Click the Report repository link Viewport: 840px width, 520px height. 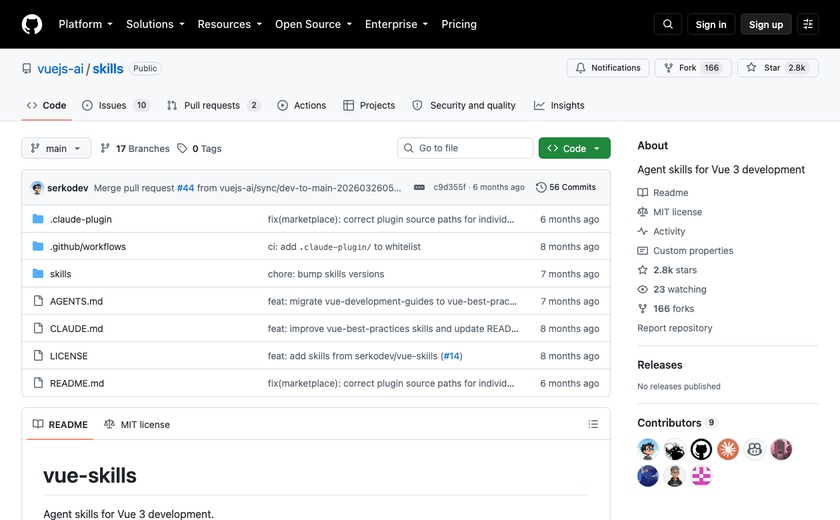click(674, 328)
